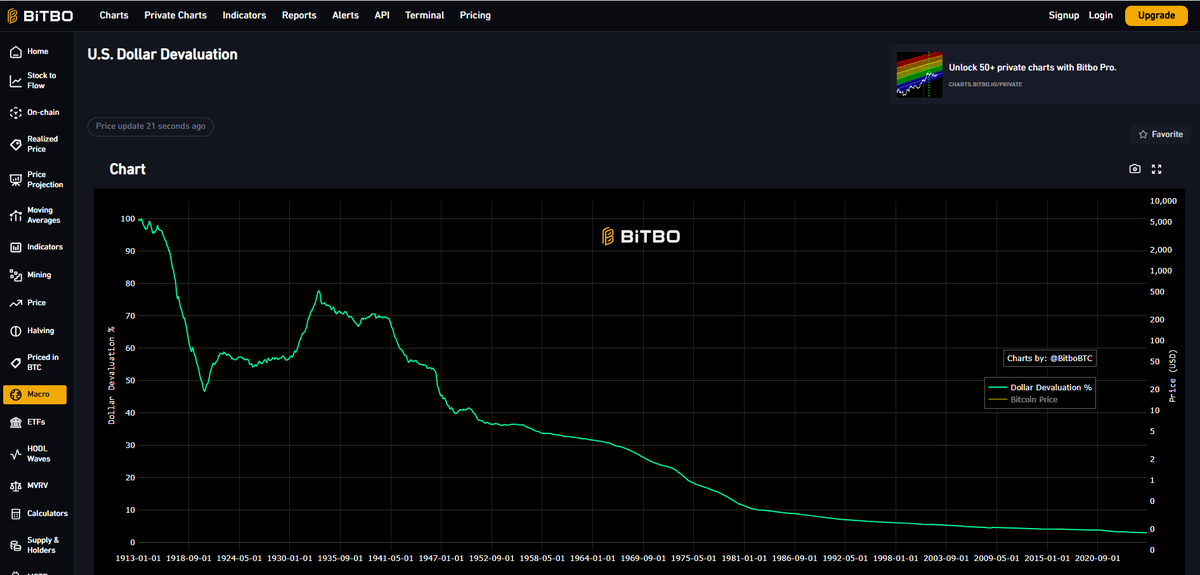Click the Price update status badge
This screenshot has height=575, width=1200.
(151, 126)
